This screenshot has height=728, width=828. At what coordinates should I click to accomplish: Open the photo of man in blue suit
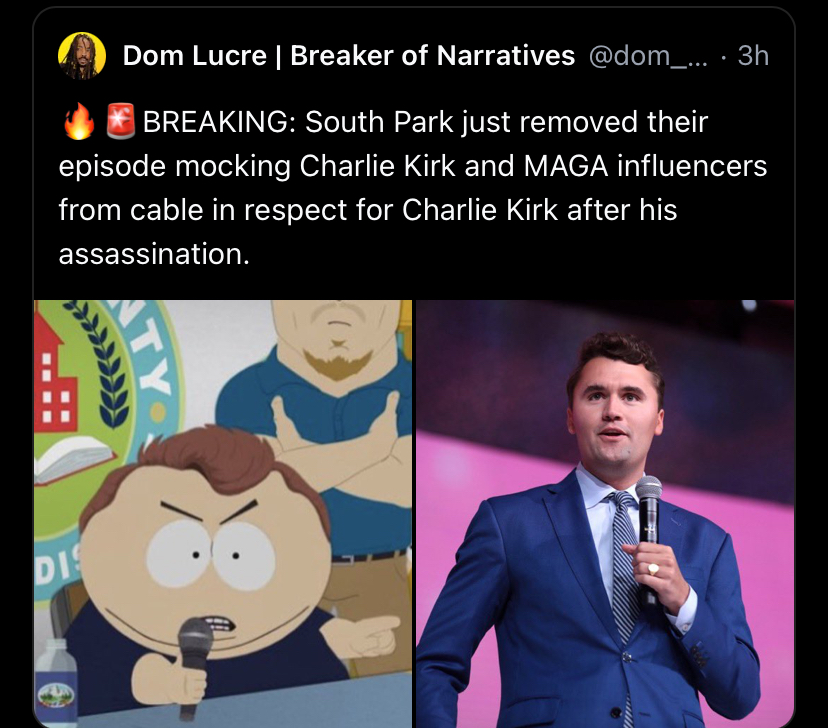[605, 514]
